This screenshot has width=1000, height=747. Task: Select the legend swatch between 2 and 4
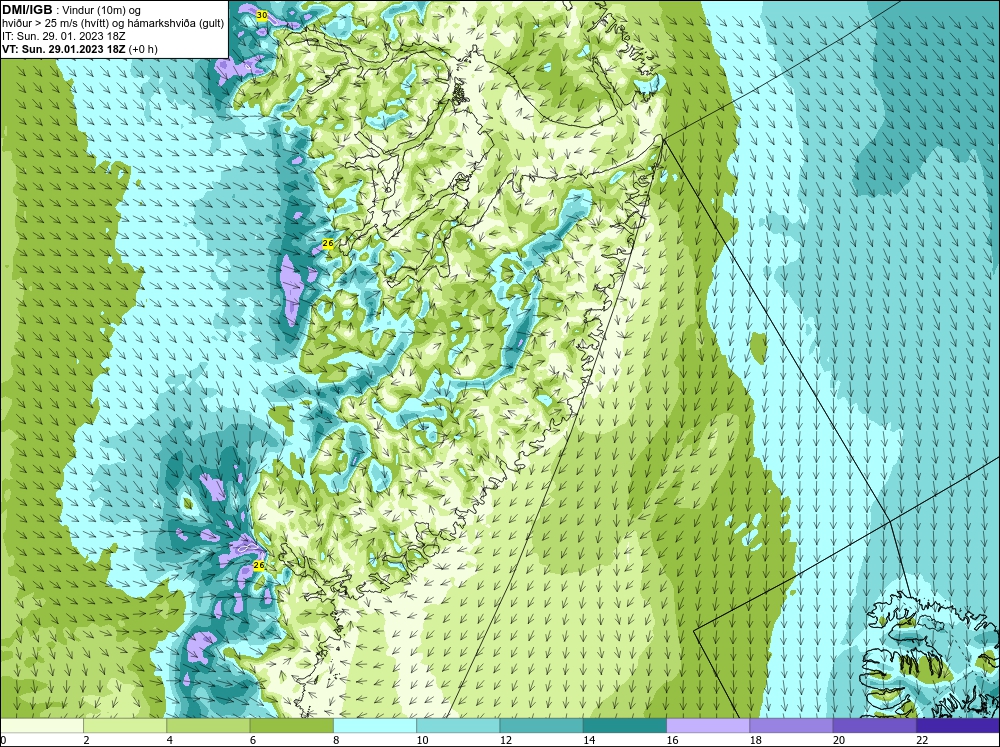(x=125, y=725)
